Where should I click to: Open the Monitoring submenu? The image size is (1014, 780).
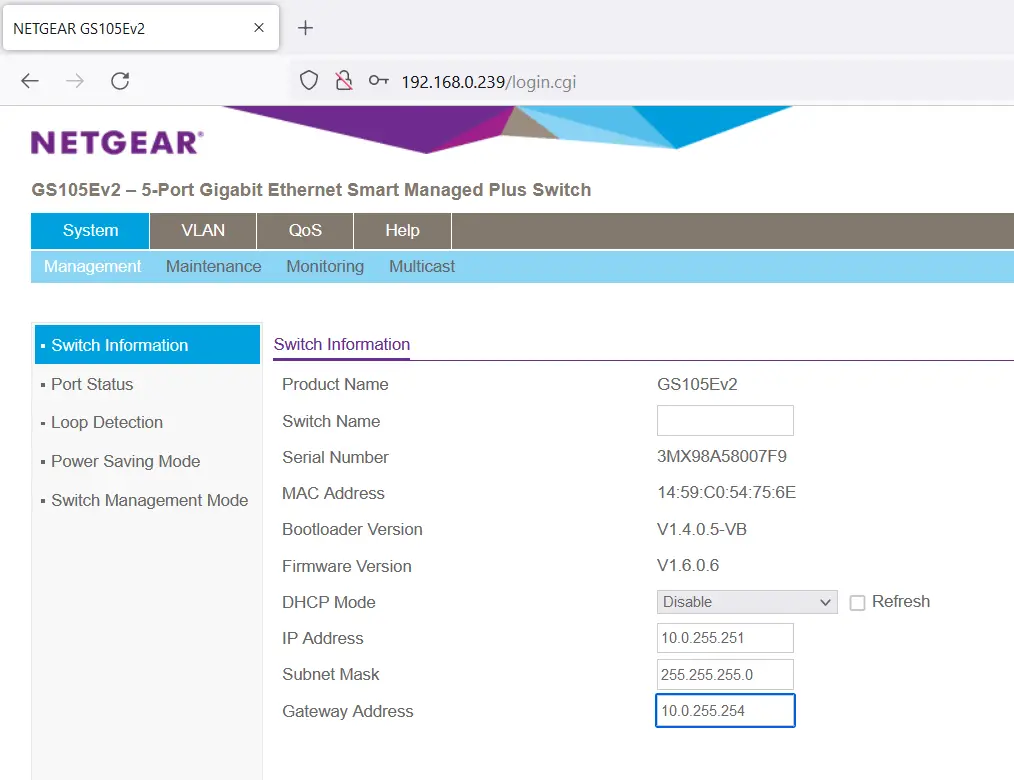point(325,266)
